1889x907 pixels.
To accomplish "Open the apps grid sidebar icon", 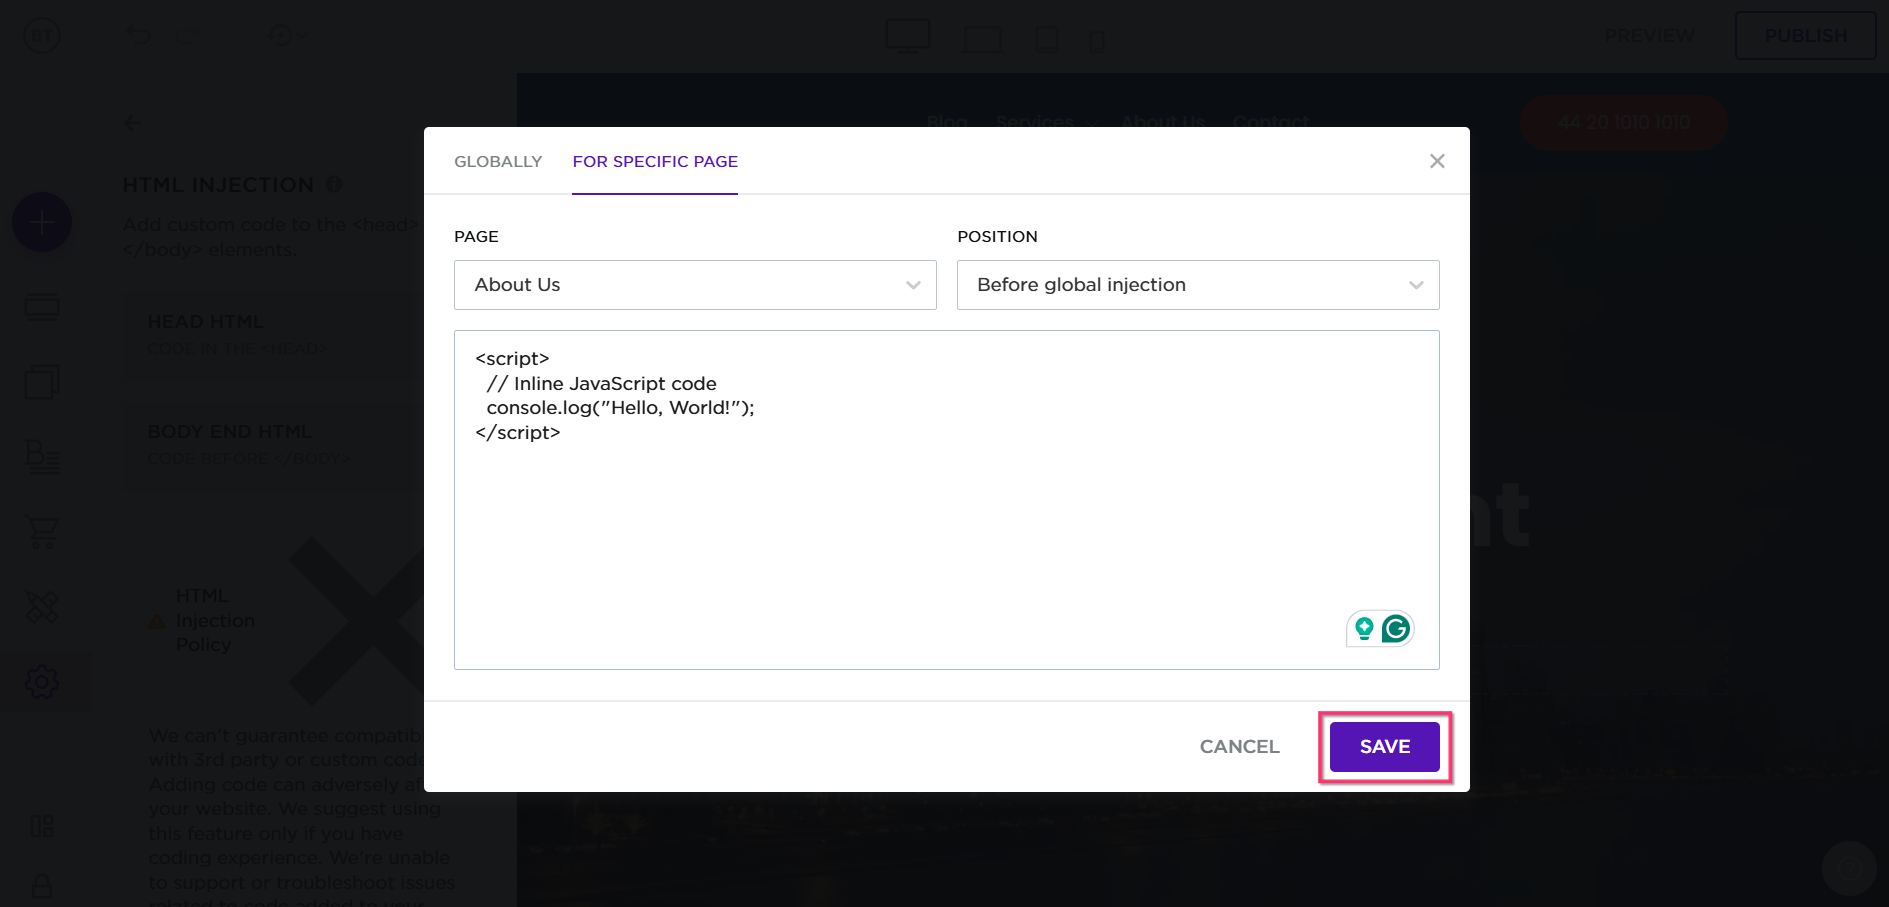I will click(42, 826).
